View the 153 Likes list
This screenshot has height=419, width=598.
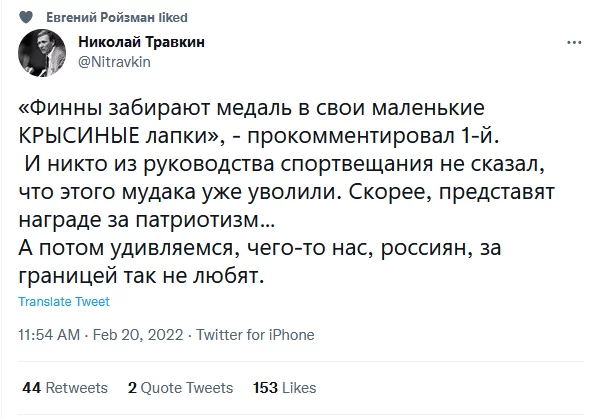(285, 388)
